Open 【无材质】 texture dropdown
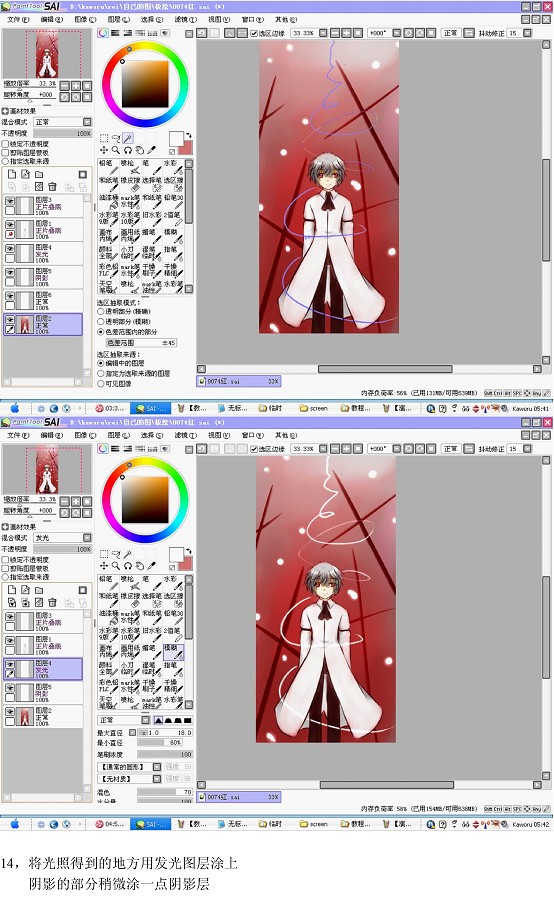The image size is (554, 915). coord(129,778)
